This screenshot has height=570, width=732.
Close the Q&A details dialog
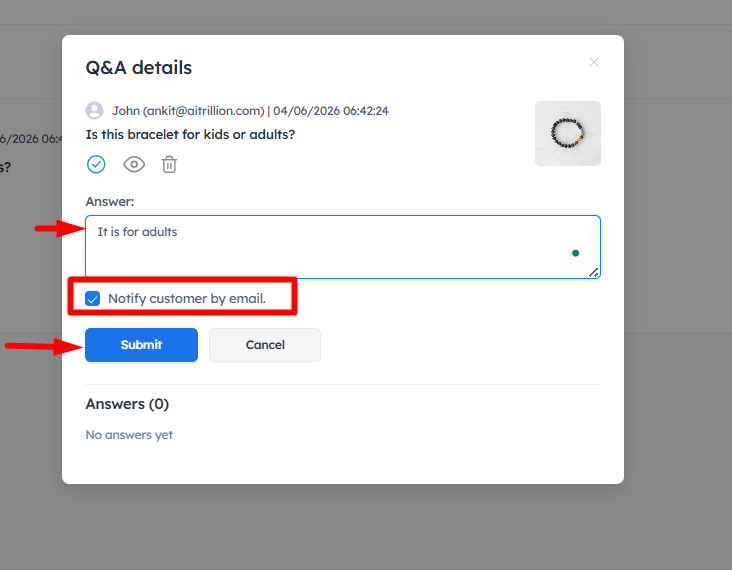point(594,62)
